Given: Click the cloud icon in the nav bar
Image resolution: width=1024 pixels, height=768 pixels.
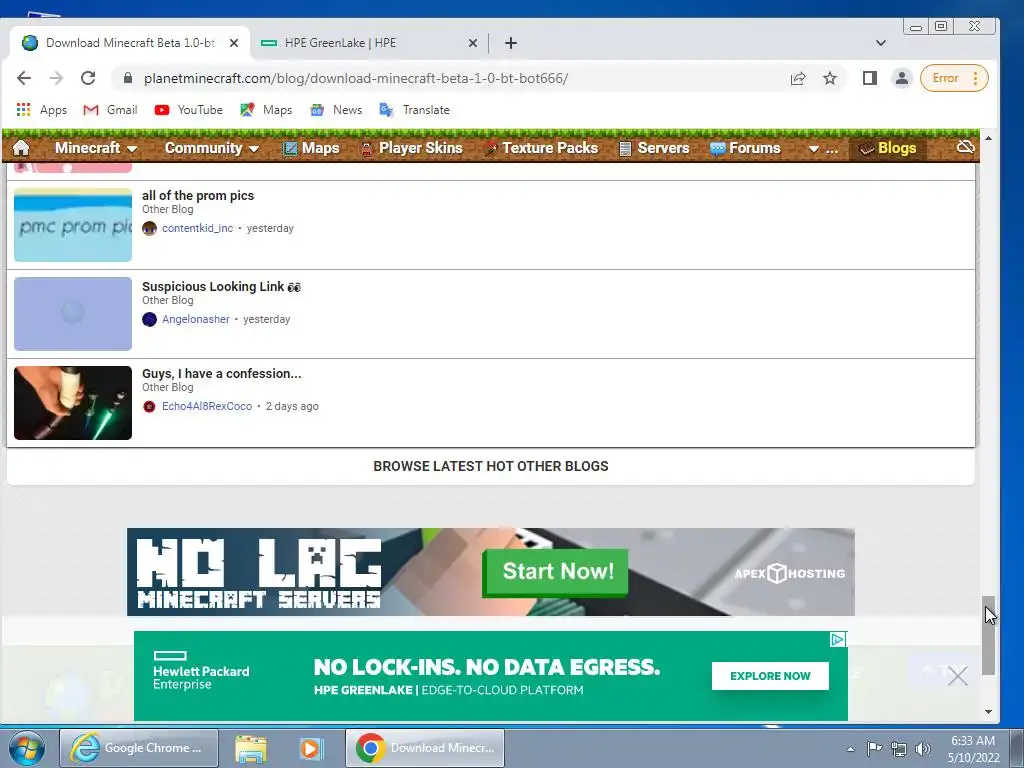Looking at the screenshot, I should tap(966, 147).
